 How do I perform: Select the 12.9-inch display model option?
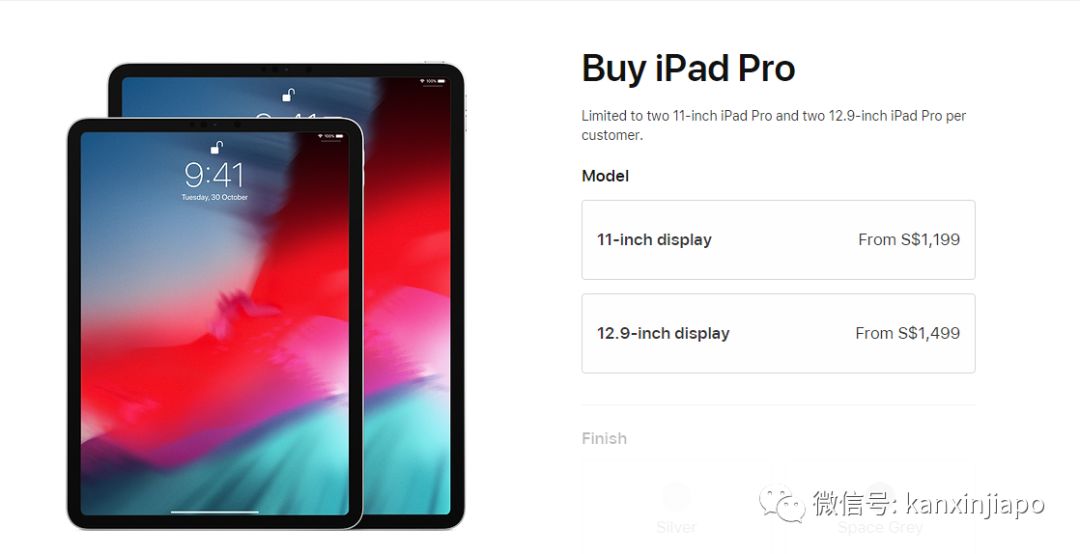[x=778, y=334]
